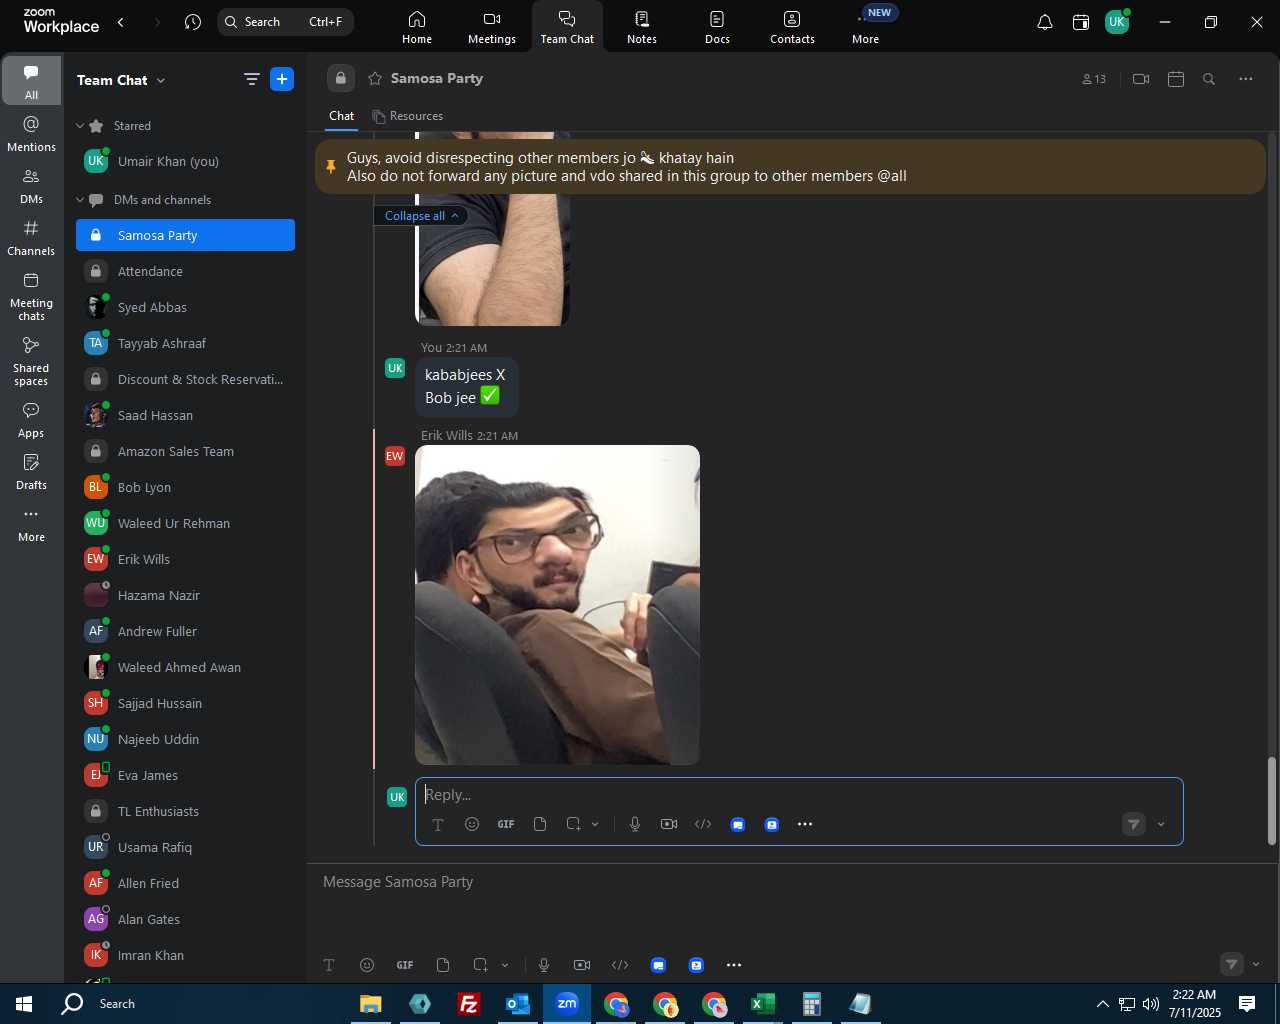
Task: Go to Meetings in the top navigation
Action: tap(492, 27)
